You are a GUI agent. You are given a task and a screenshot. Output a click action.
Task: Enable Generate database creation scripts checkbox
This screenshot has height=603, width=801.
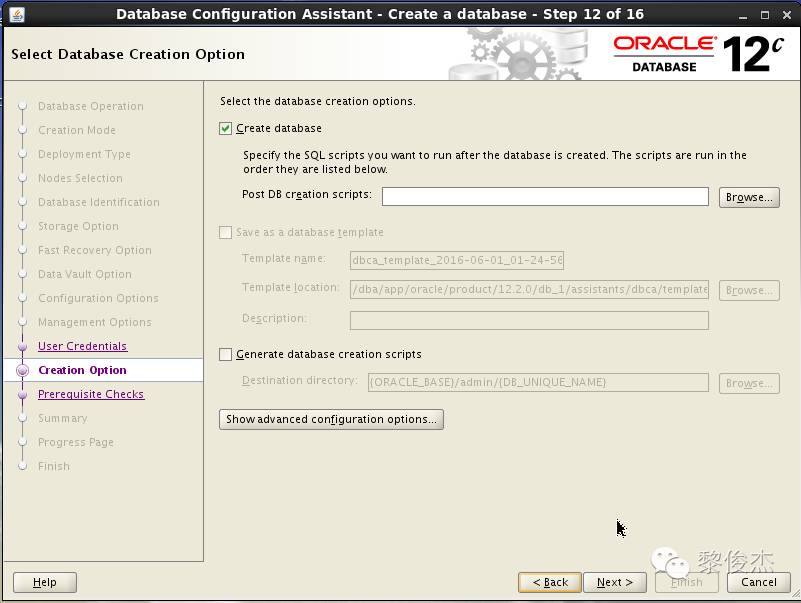225,354
